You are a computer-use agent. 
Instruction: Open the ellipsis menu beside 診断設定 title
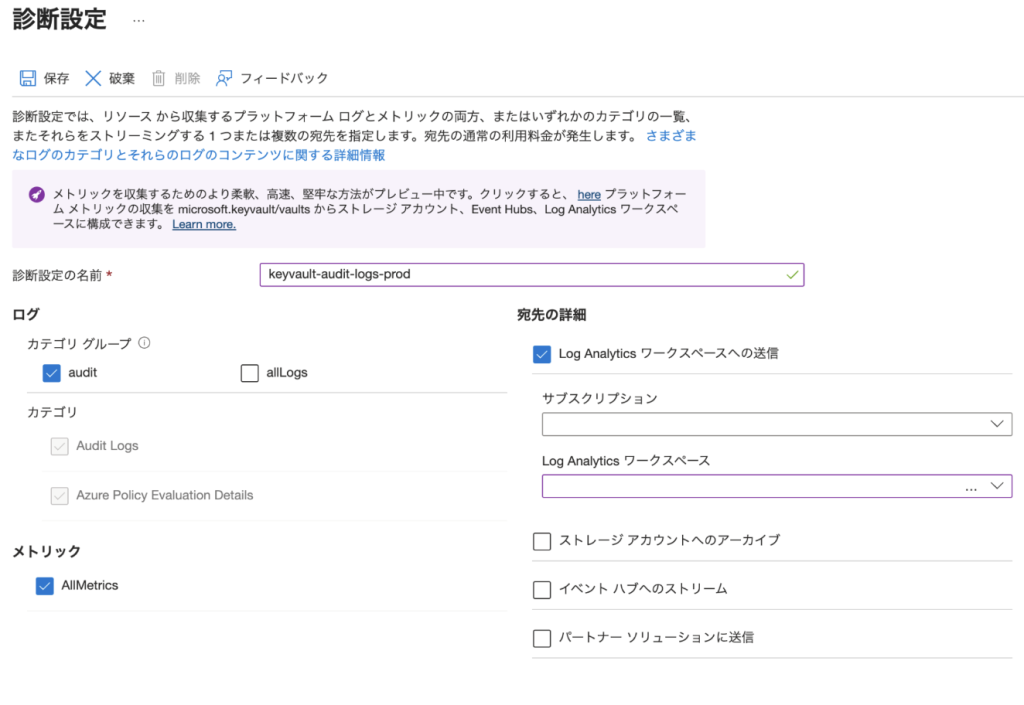point(139,20)
